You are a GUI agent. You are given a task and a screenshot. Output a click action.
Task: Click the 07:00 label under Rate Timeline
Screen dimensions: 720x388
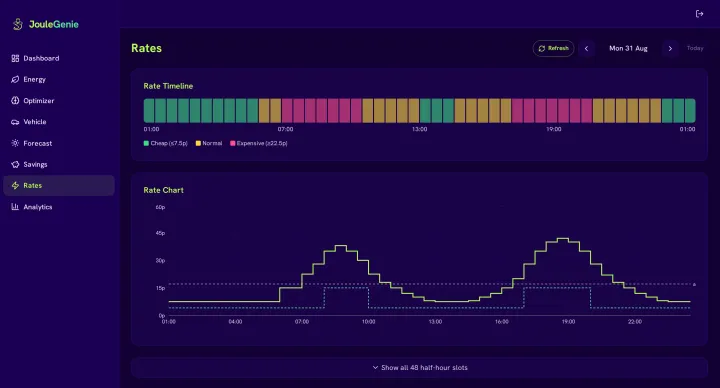pyautogui.click(x=285, y=129)
